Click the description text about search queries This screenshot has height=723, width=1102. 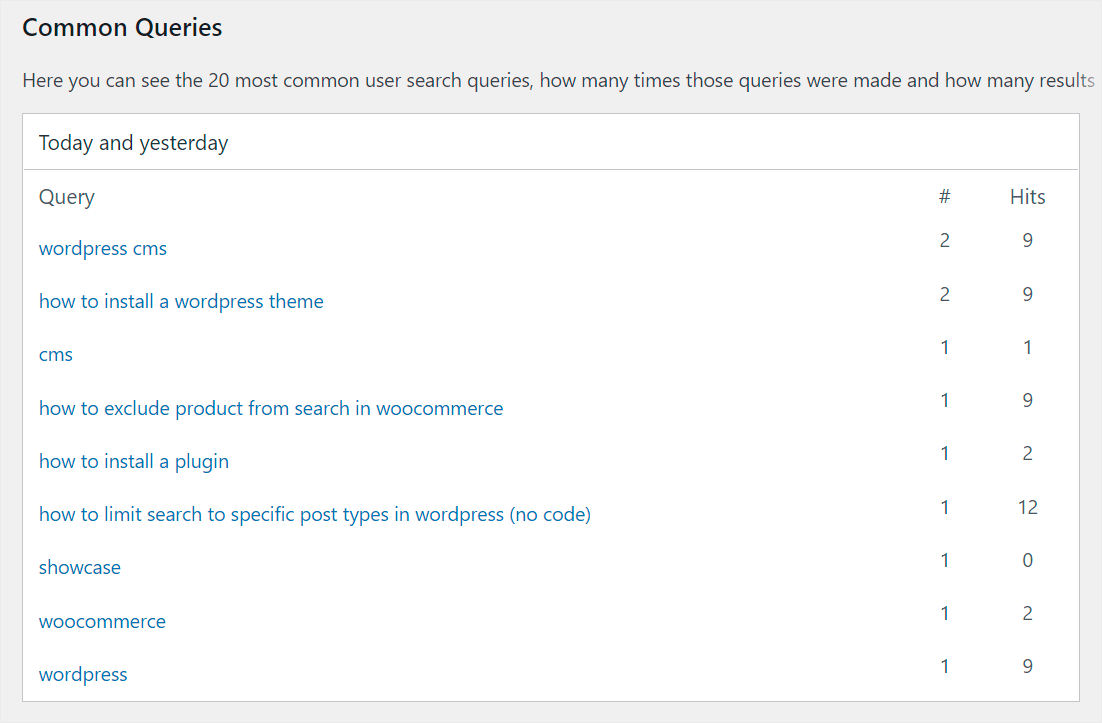(x=550, y=80)
